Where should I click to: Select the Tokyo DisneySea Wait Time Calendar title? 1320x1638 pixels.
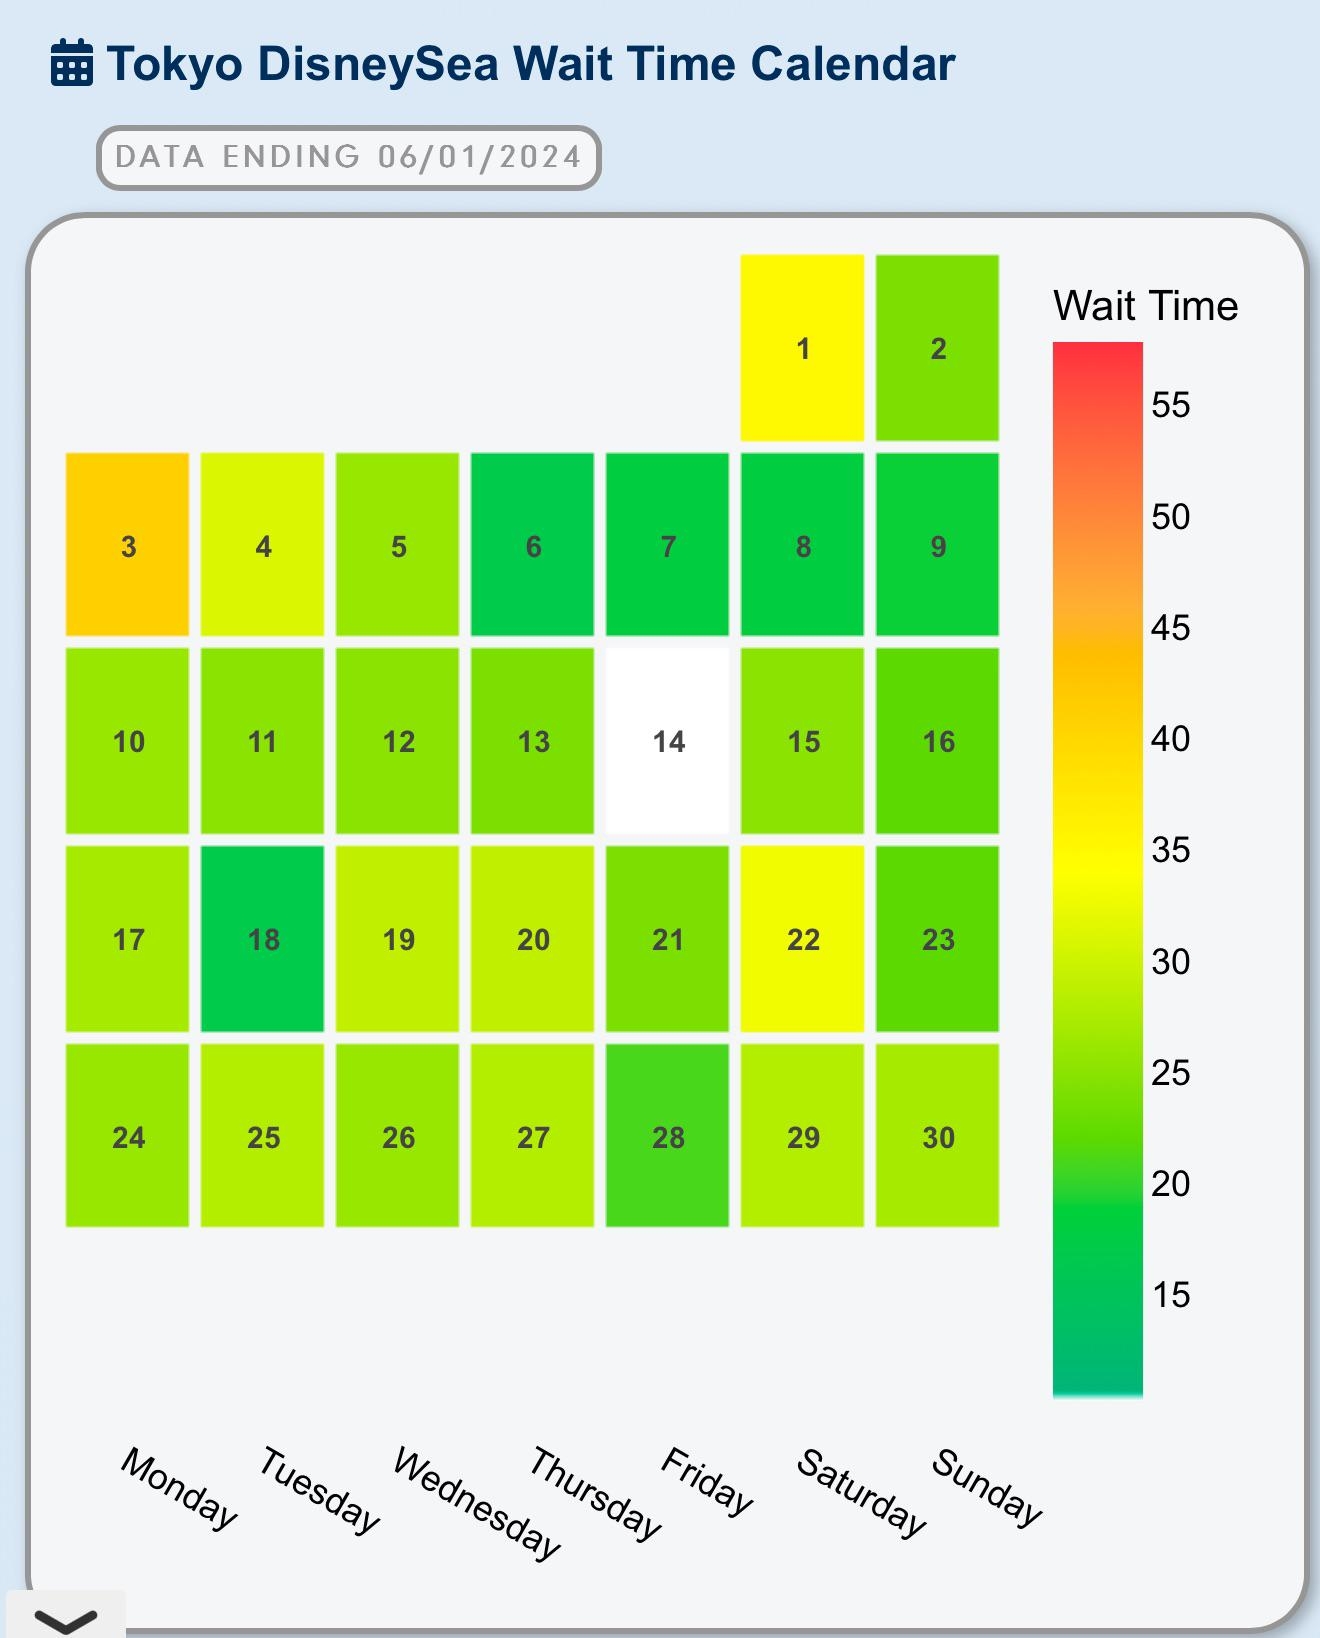coord(531,64)
